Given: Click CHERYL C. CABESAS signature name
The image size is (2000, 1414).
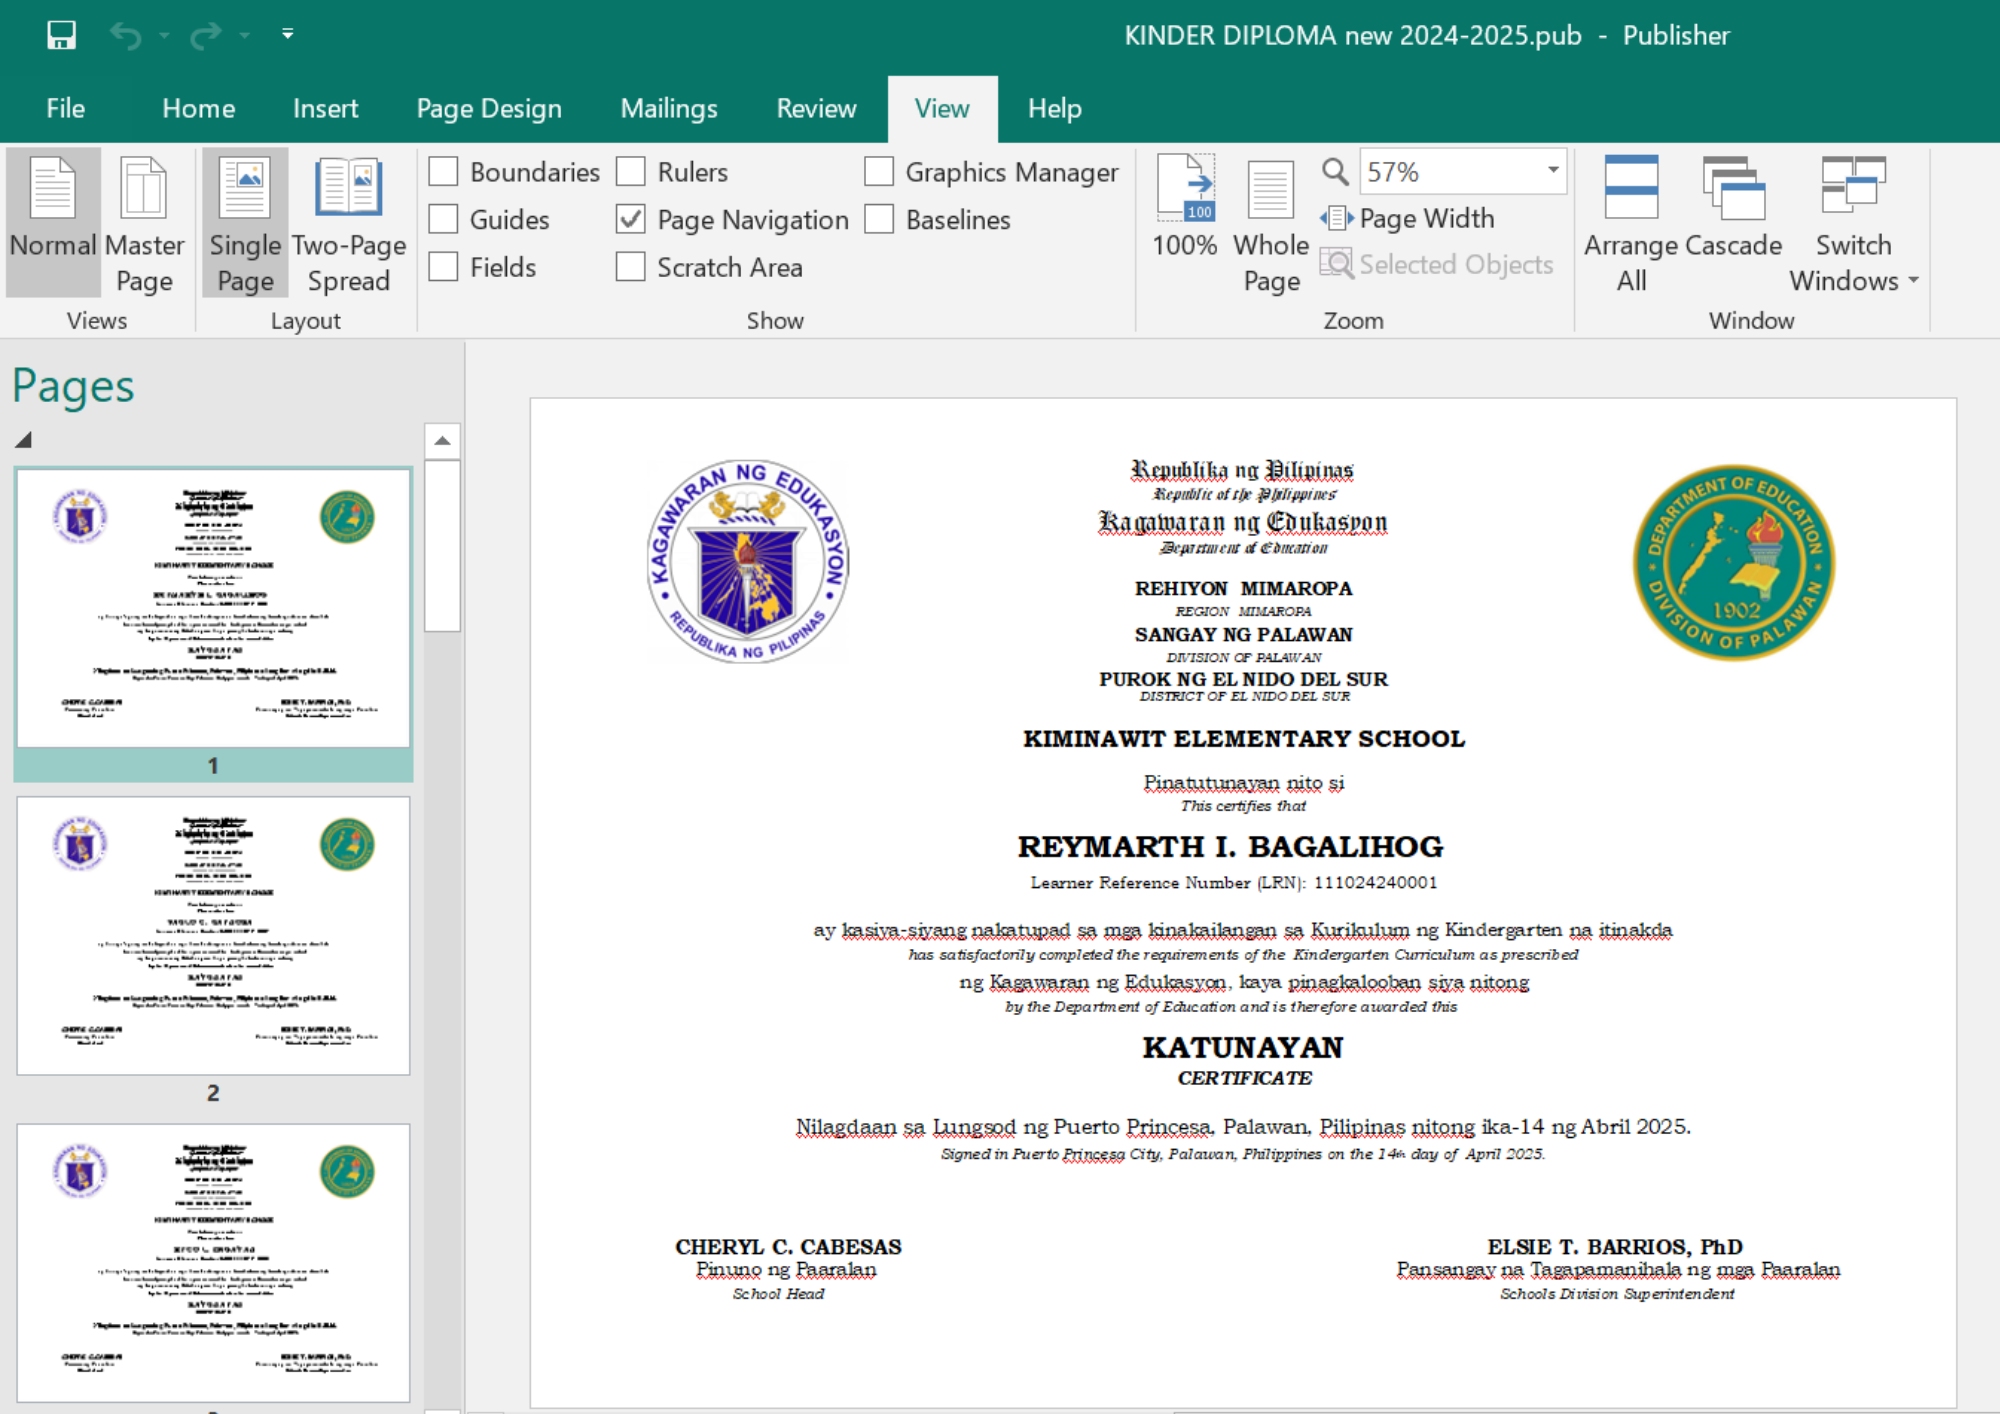Looking at the screenshot, I should click(788, 1247).
